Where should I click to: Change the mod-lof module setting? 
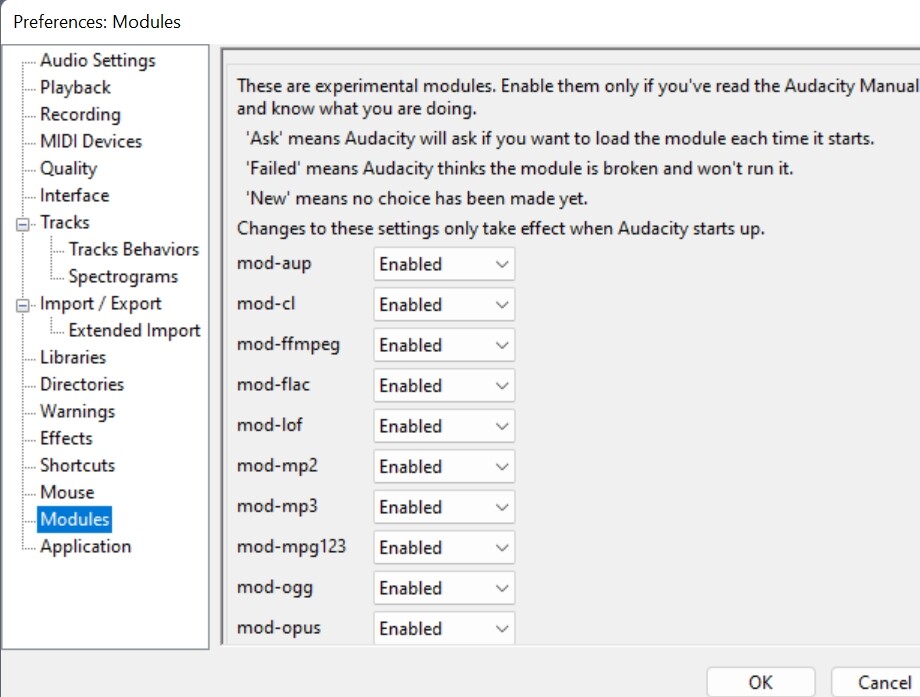pos(444,427)
